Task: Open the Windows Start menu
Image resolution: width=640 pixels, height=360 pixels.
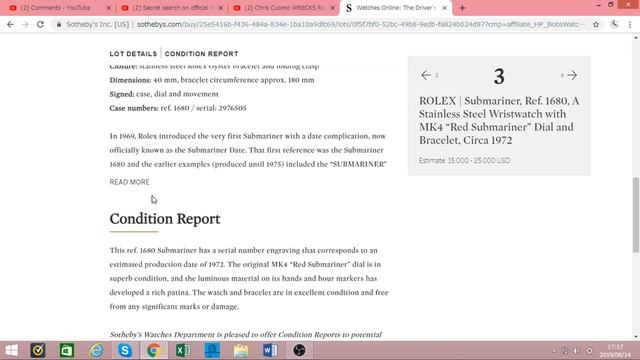Action: click(x=11, y=351)
